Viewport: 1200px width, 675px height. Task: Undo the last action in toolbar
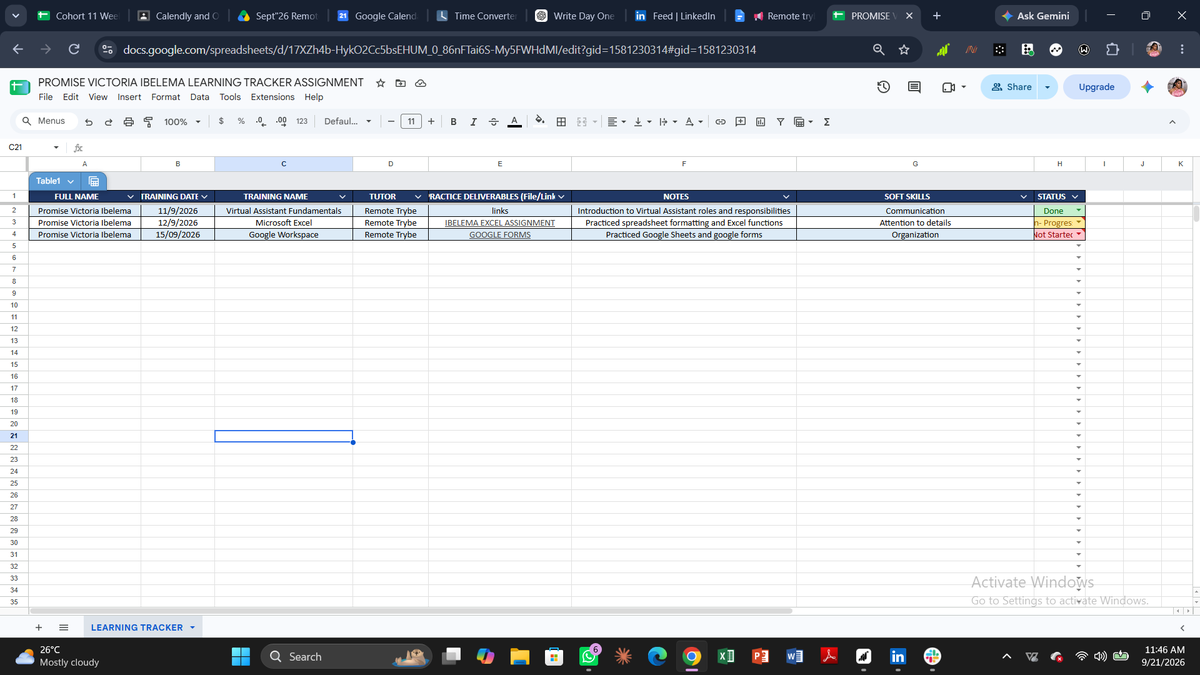(x=88, y=121)
